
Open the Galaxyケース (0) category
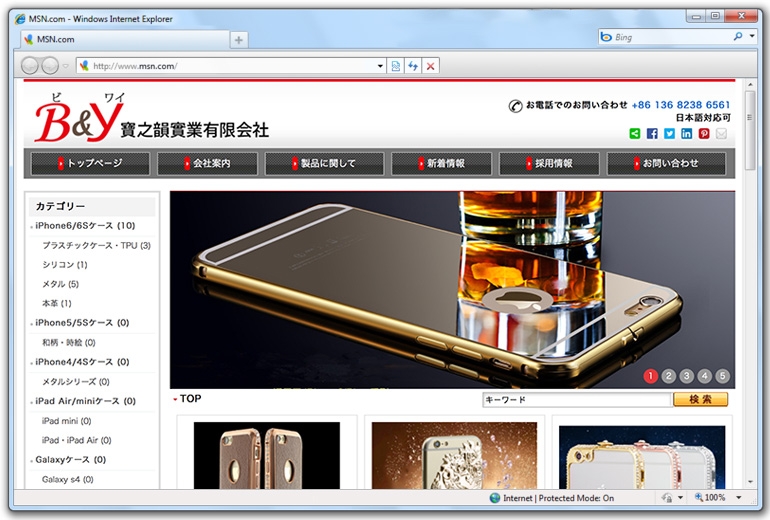[71, 460]
